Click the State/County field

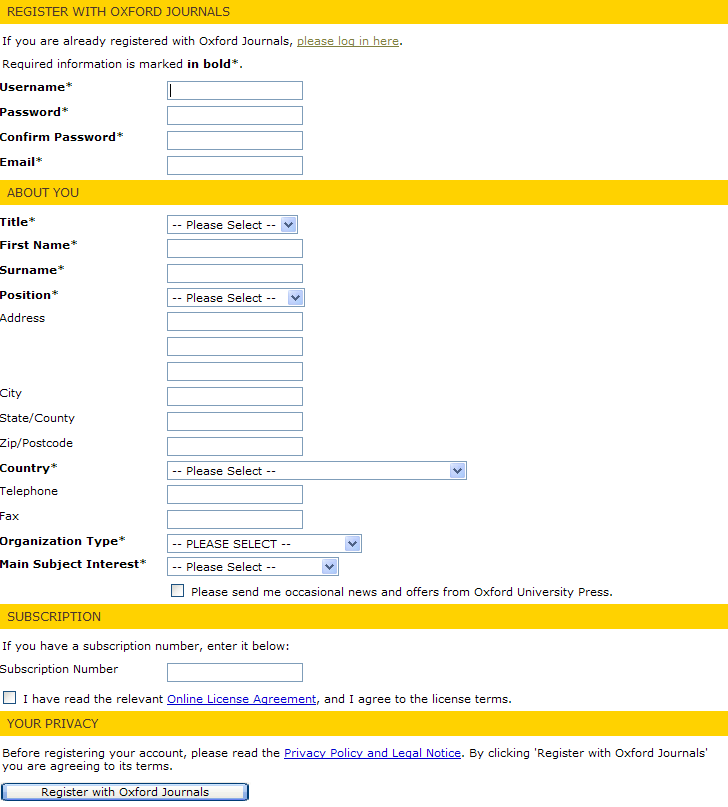pyautogui.click(x=235, y=422)
